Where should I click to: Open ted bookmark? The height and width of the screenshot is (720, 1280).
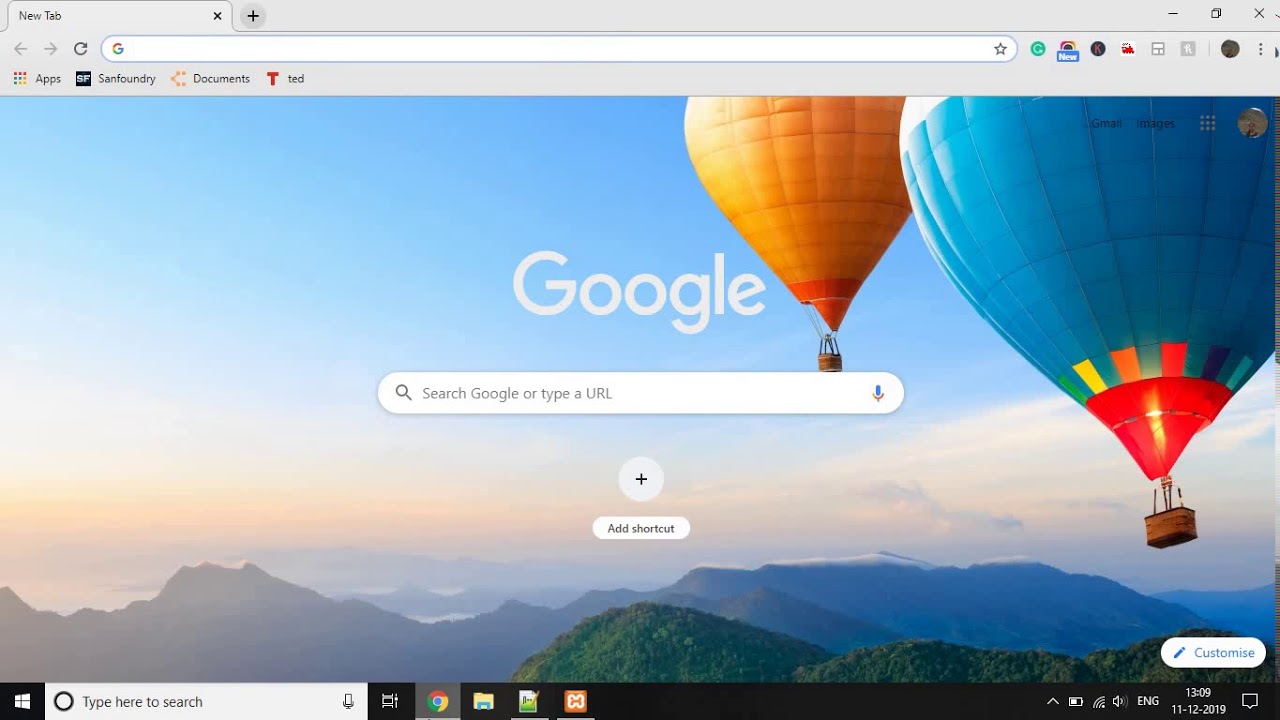285,79
